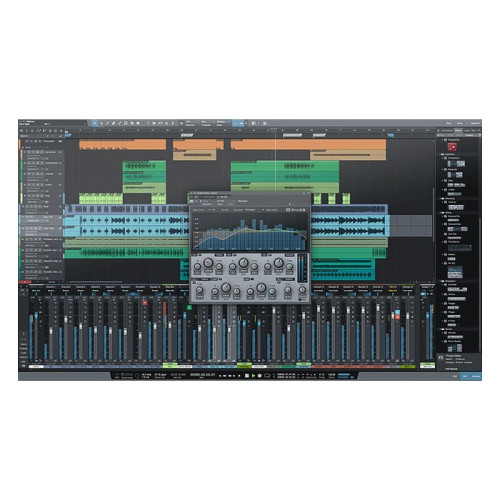
Task: Select the Paint tool
Action: click(119, 123)
